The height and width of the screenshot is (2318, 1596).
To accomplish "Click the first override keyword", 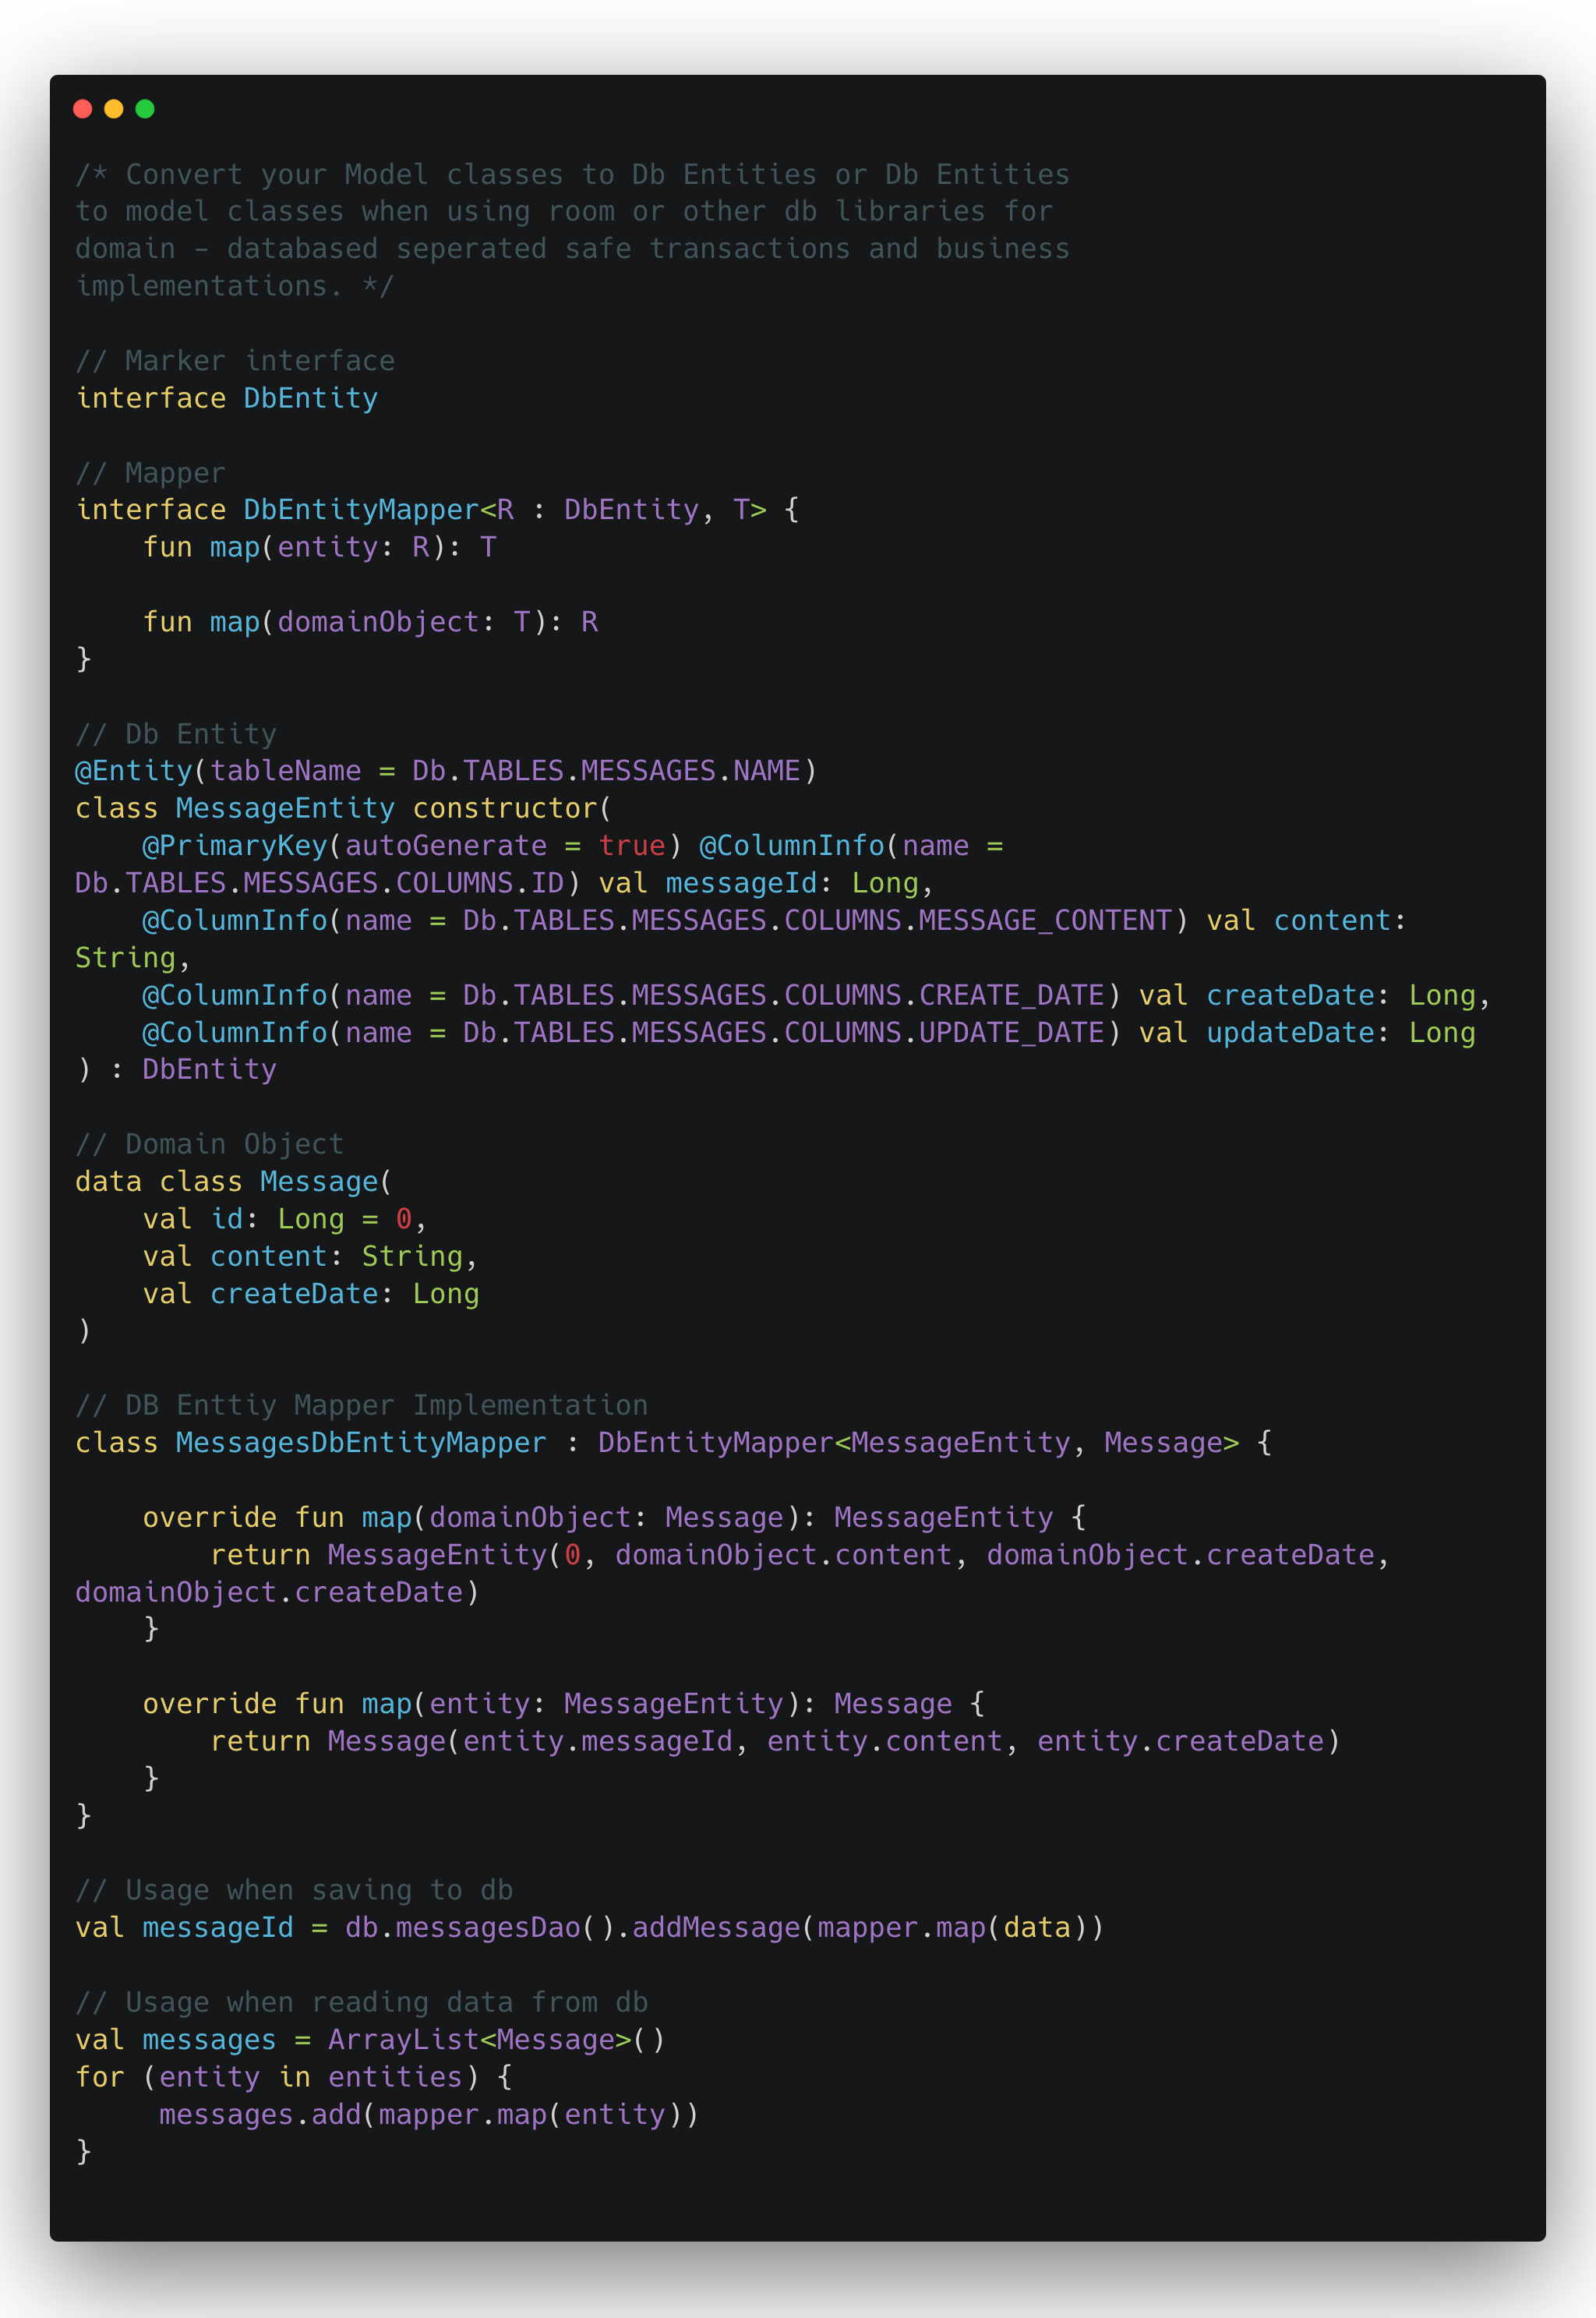I will coord(209,1518).
